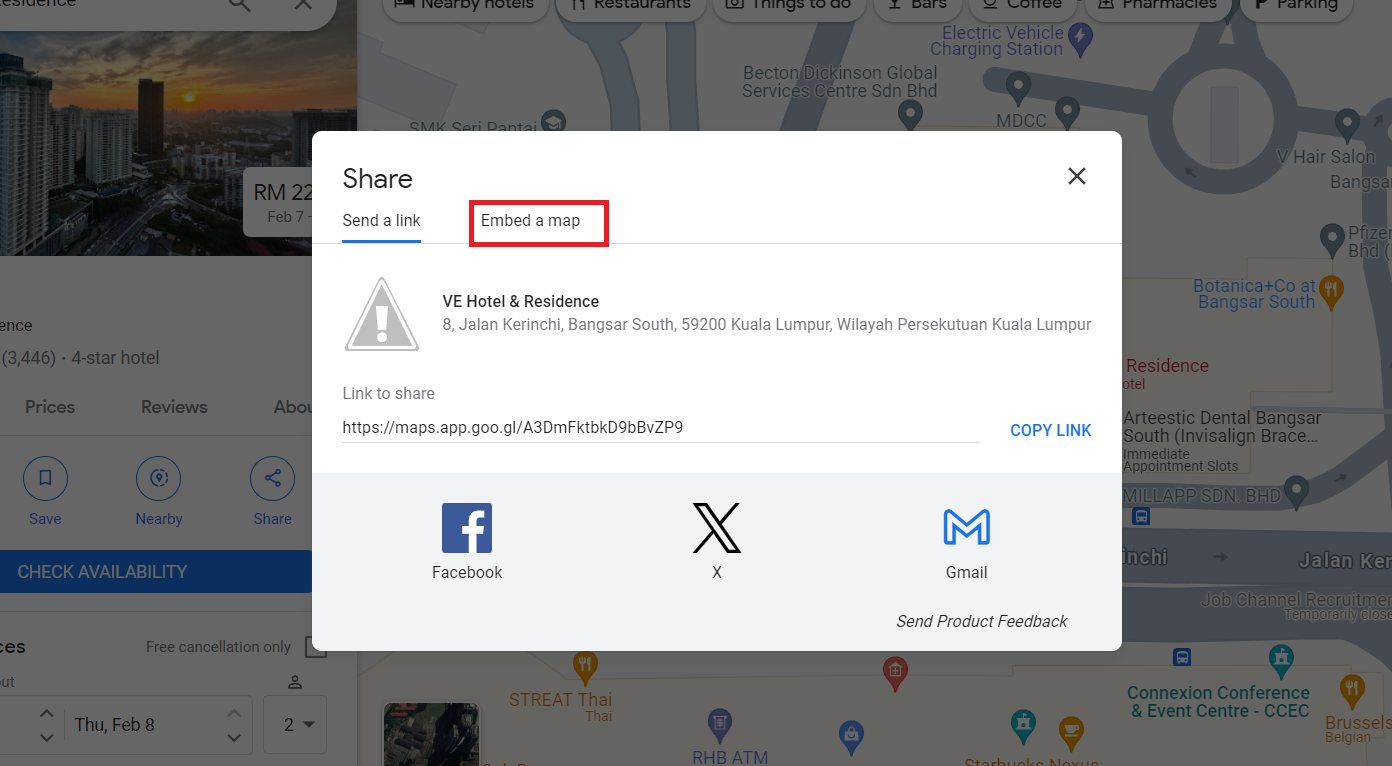The height and width of the screenshot is (766, 1392).
Task: Click the Brussels restaurant pin
Action: (x=1351, y=690)
